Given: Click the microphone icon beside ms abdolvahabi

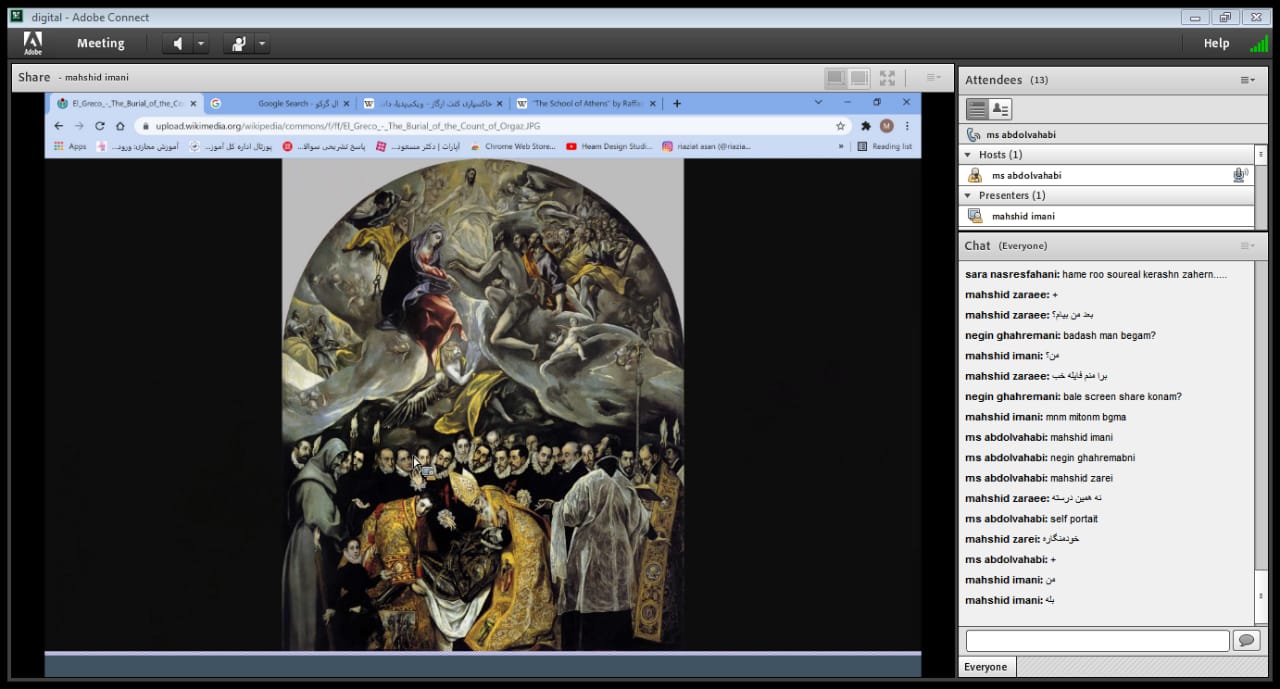Looking at the screenshot, I should point(1240,175).
